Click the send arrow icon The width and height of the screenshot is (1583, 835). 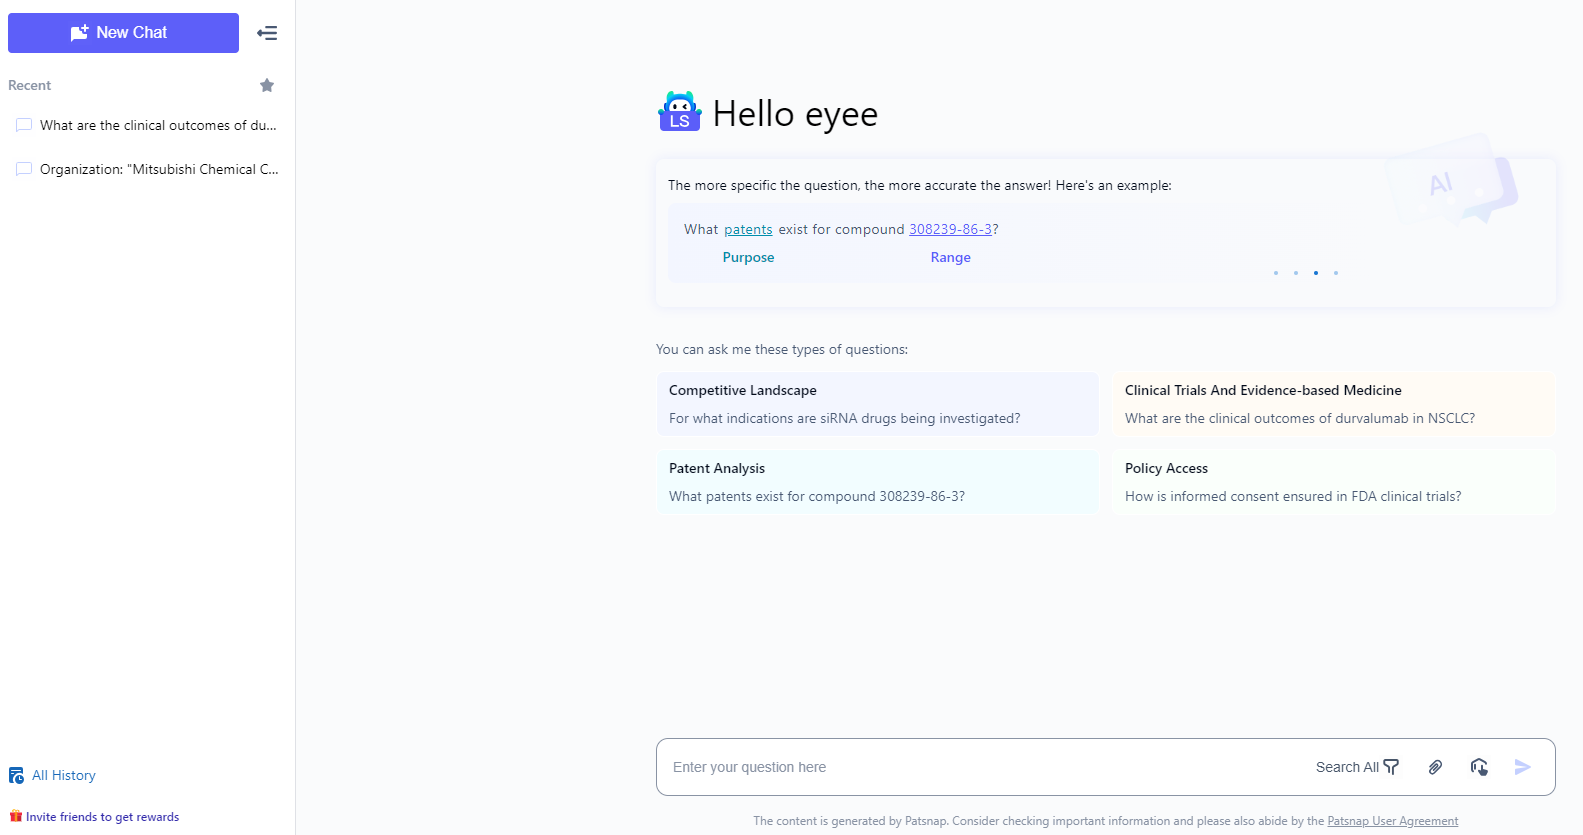pyautogui.click(x=1522, y=767)
